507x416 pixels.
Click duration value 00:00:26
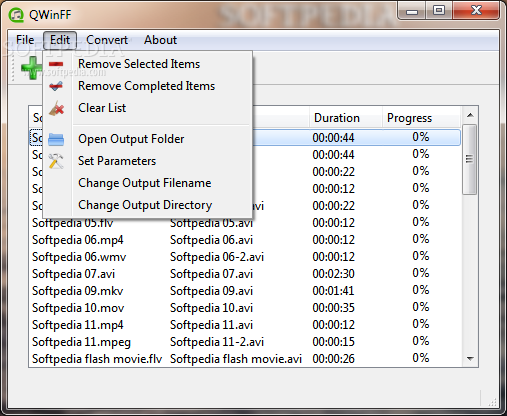tap(334, 359)
